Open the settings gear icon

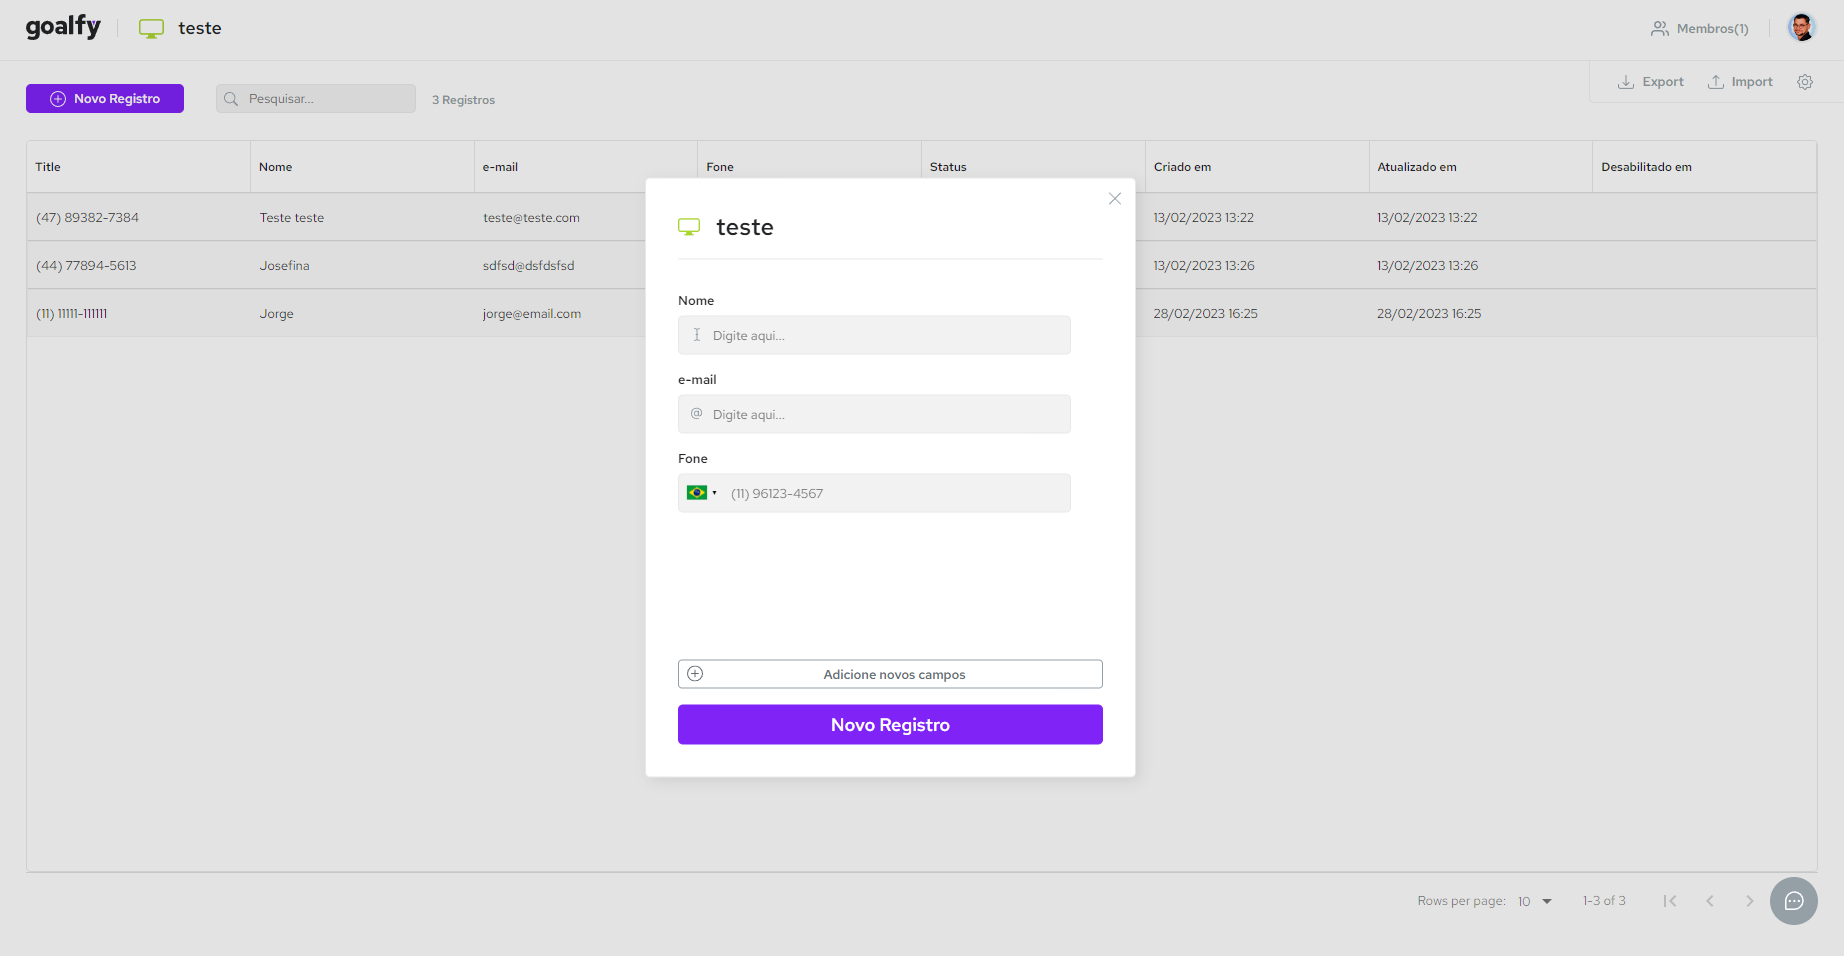coord(1804,82)
